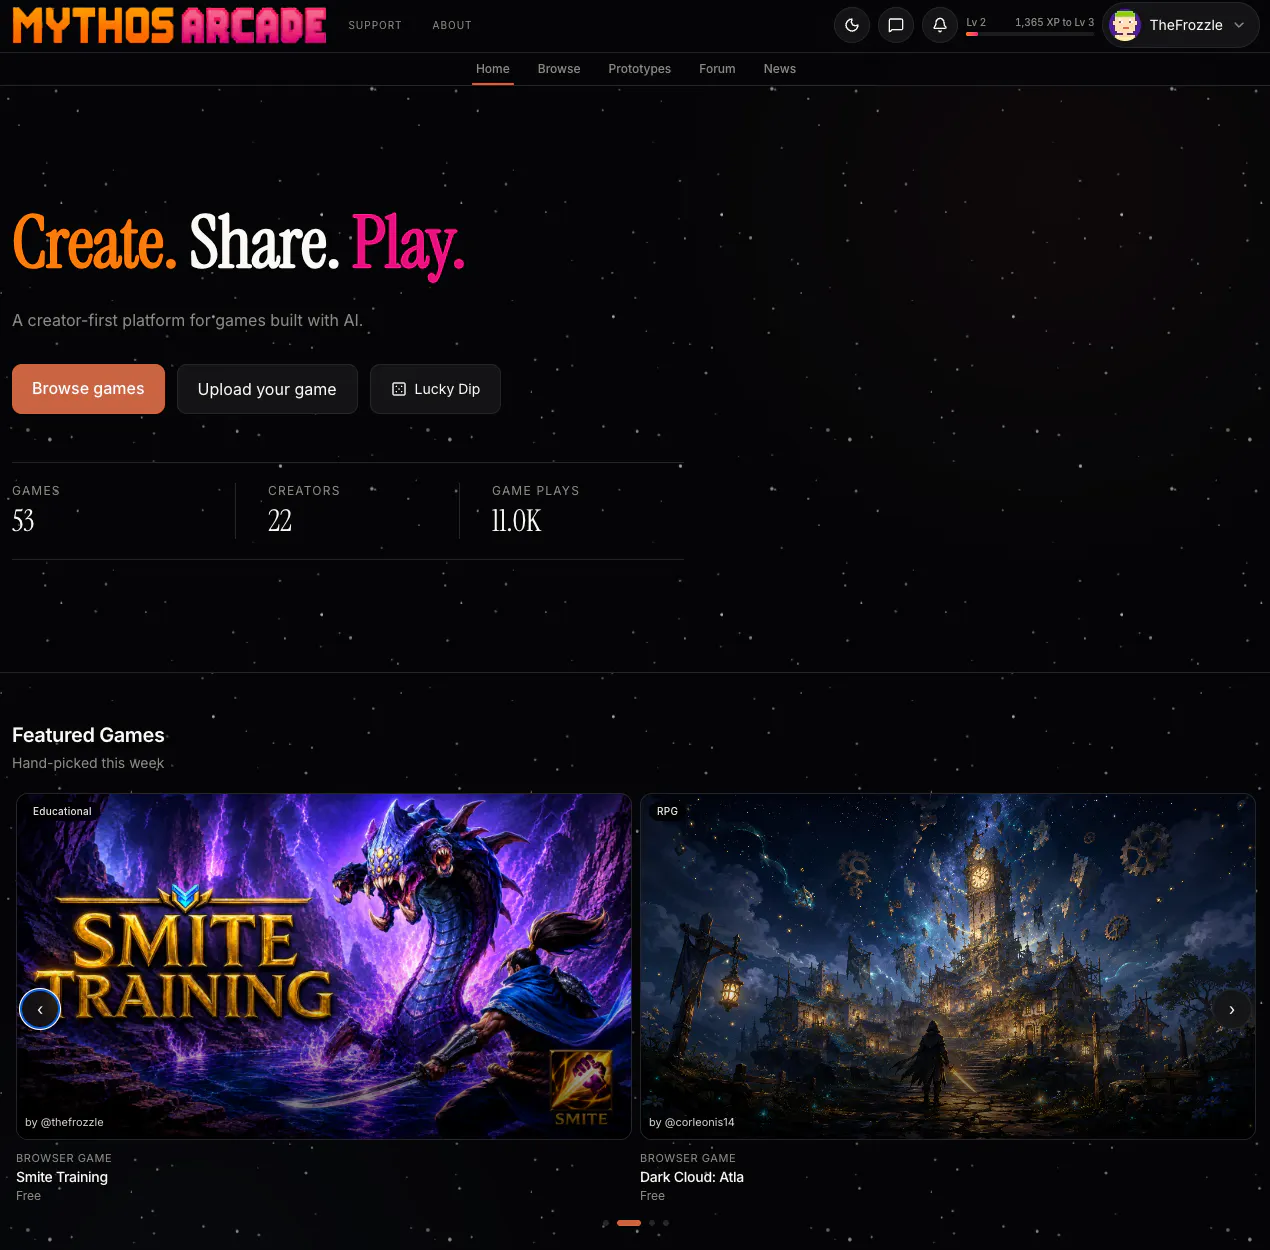This screenshot has height=1250, width=1270.
Task: Toggle dark mode with the moon icon
Action: point(852,25)
